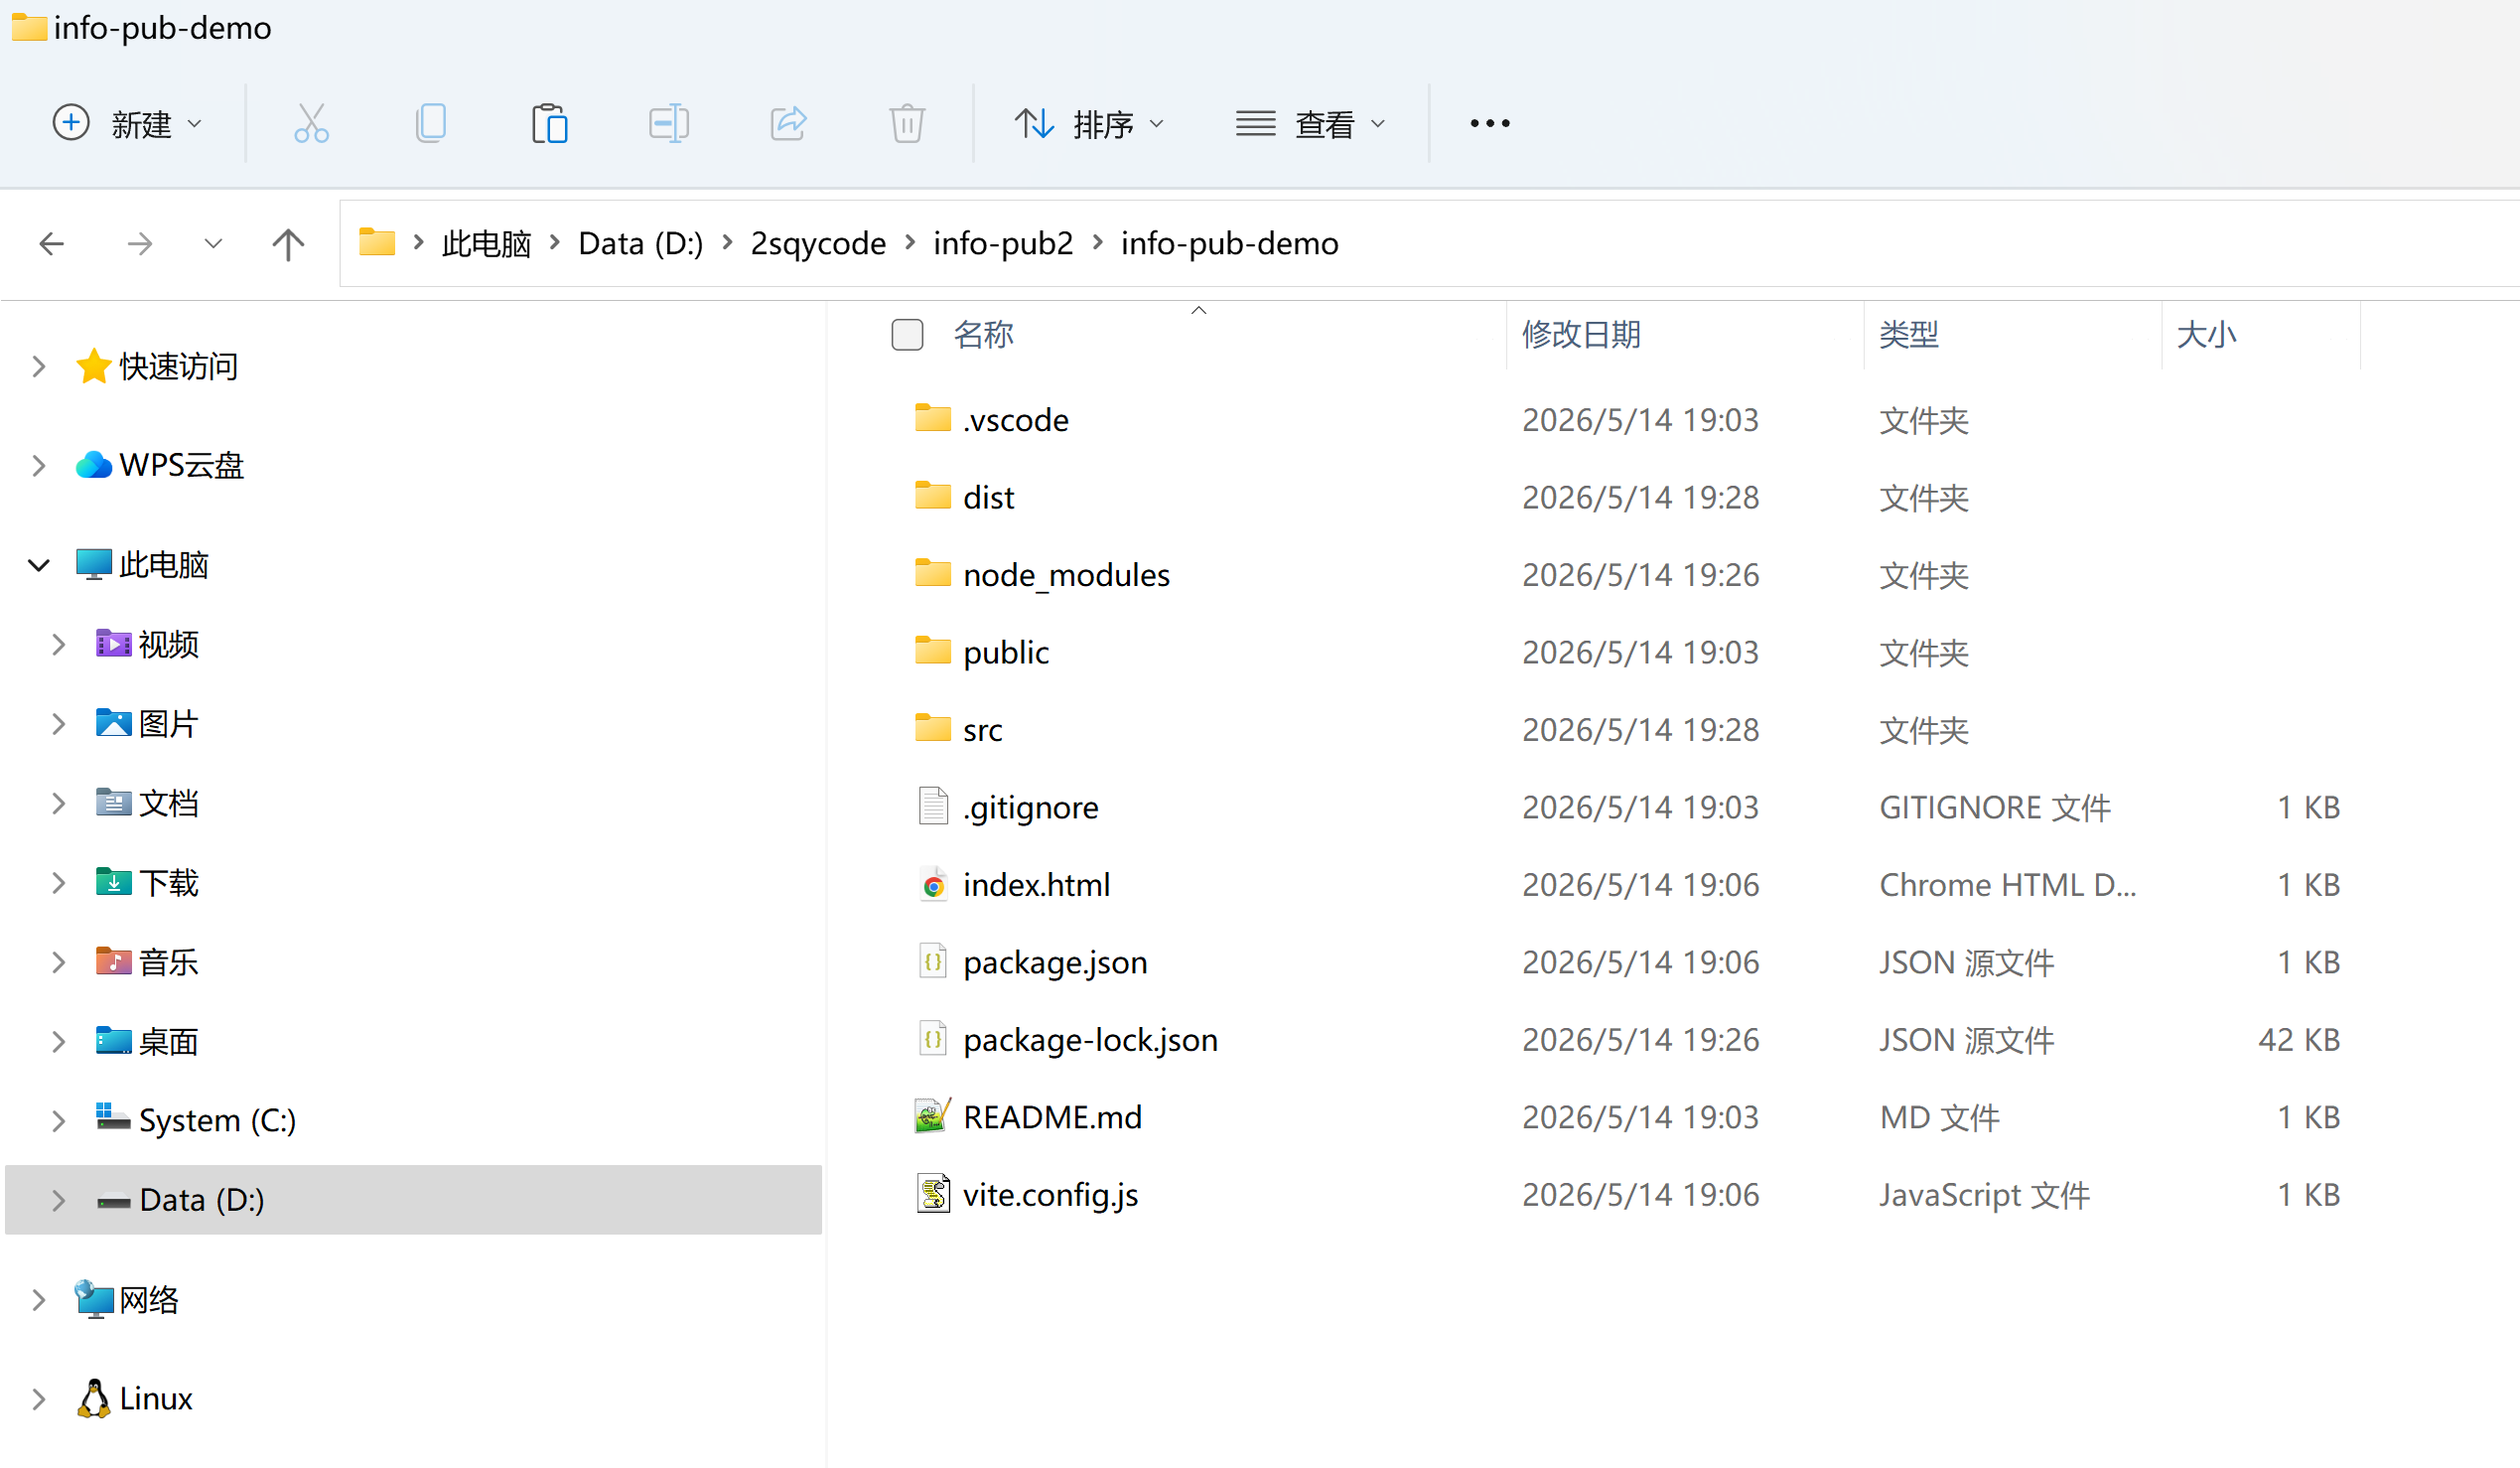Toggle the select-all checkbox by 名称

point(907,335)
